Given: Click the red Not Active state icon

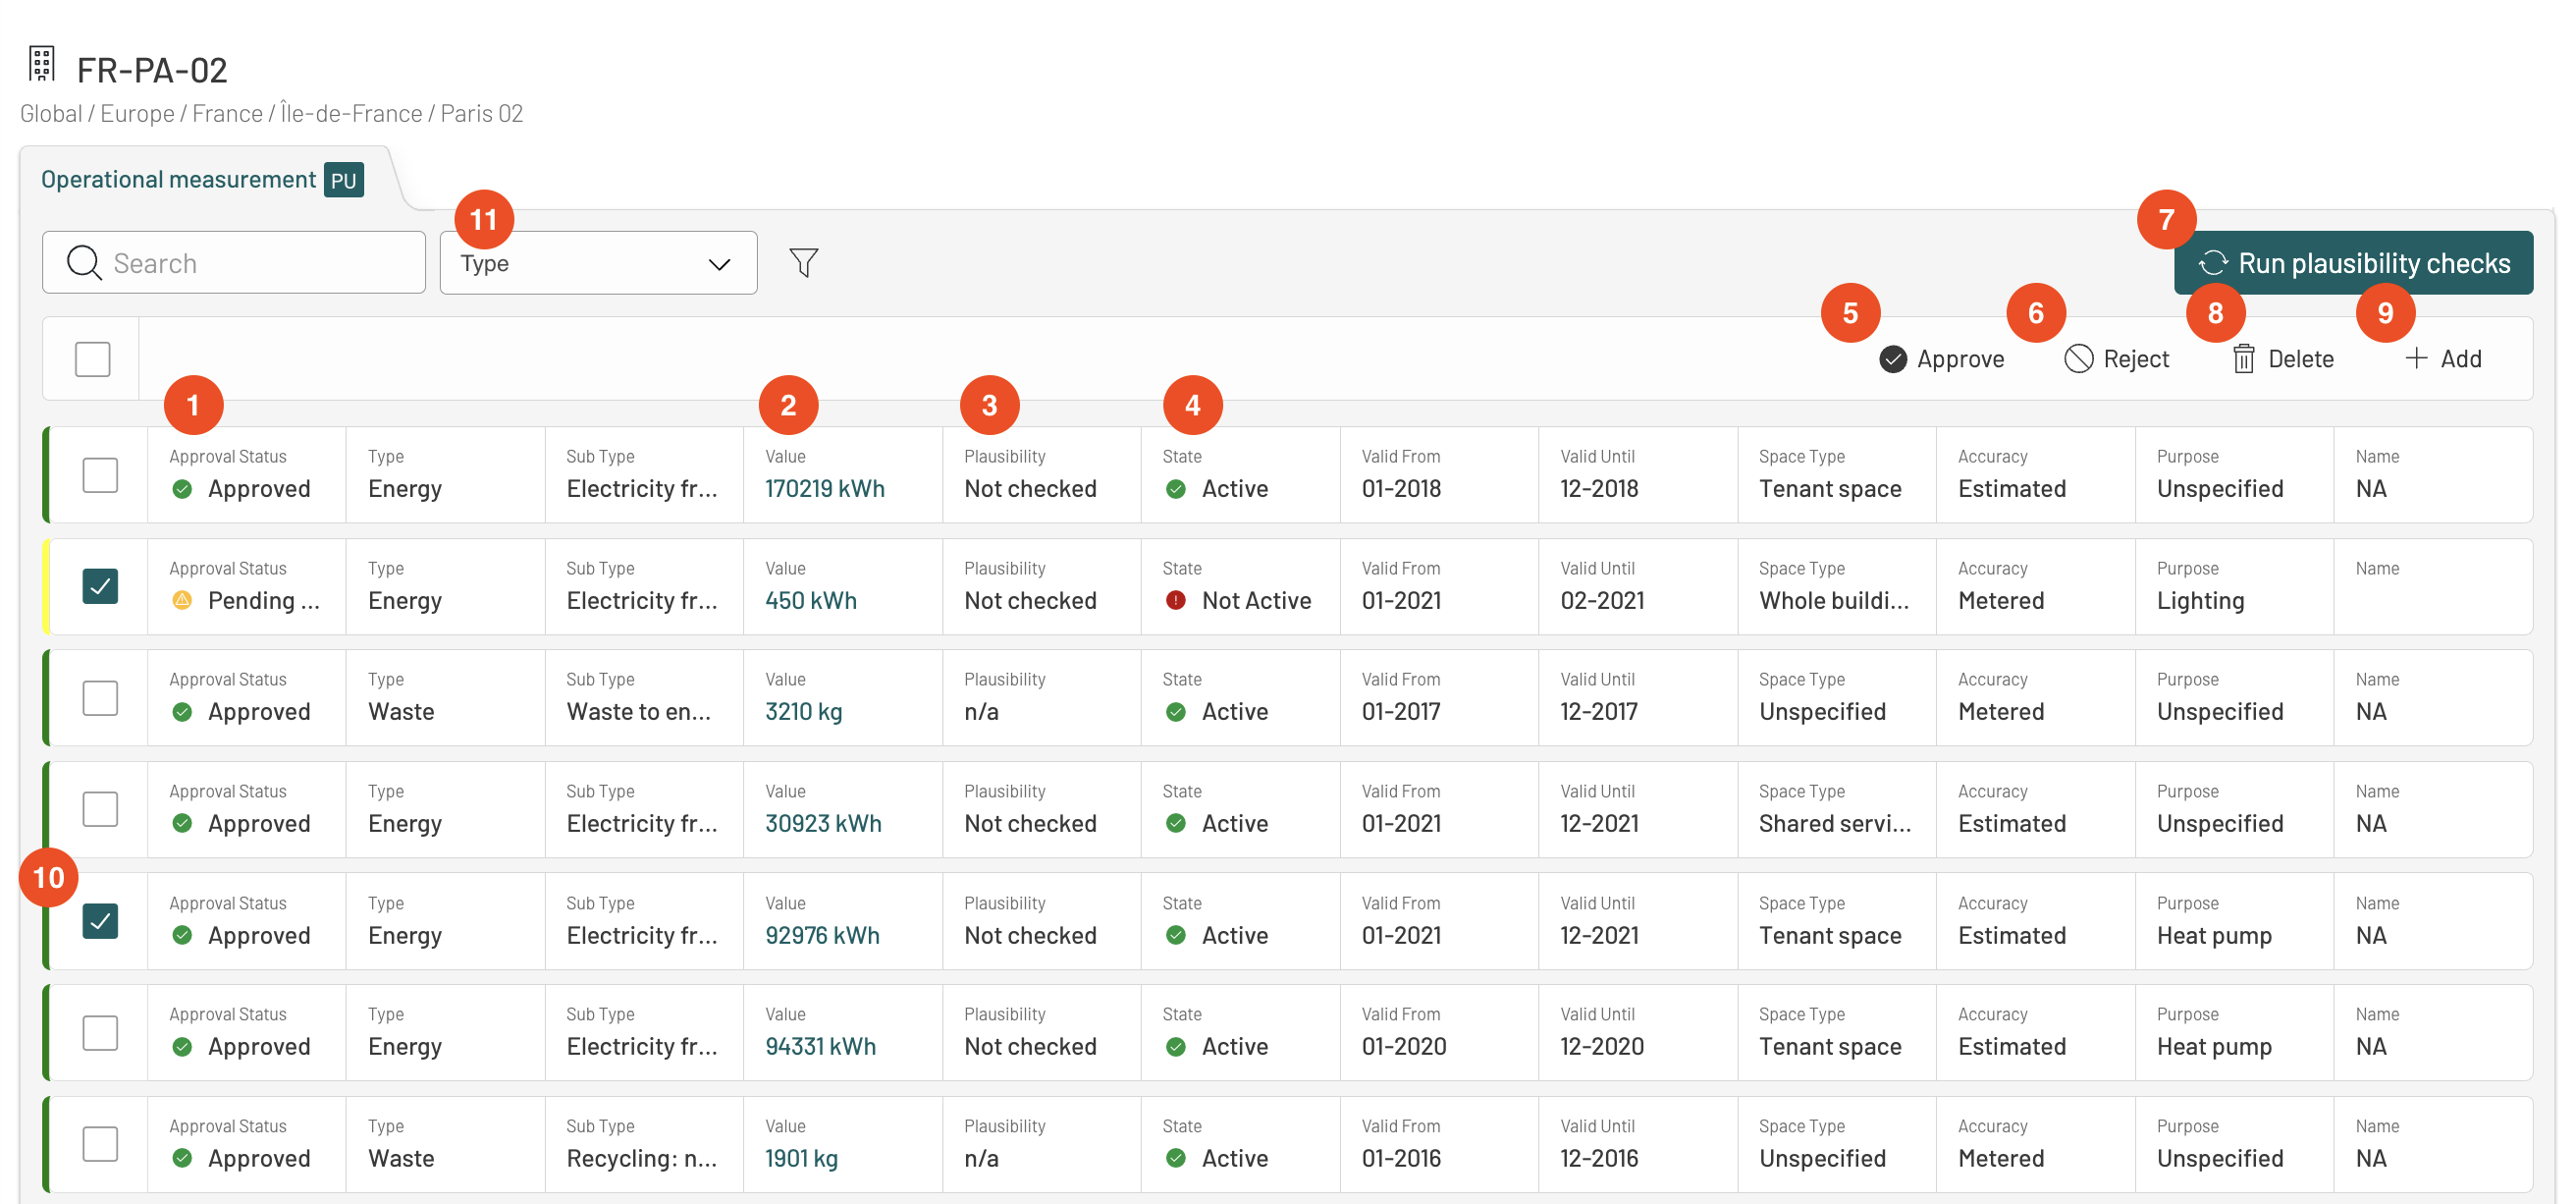Looking at the screenshot, I should coord(1176,600).
